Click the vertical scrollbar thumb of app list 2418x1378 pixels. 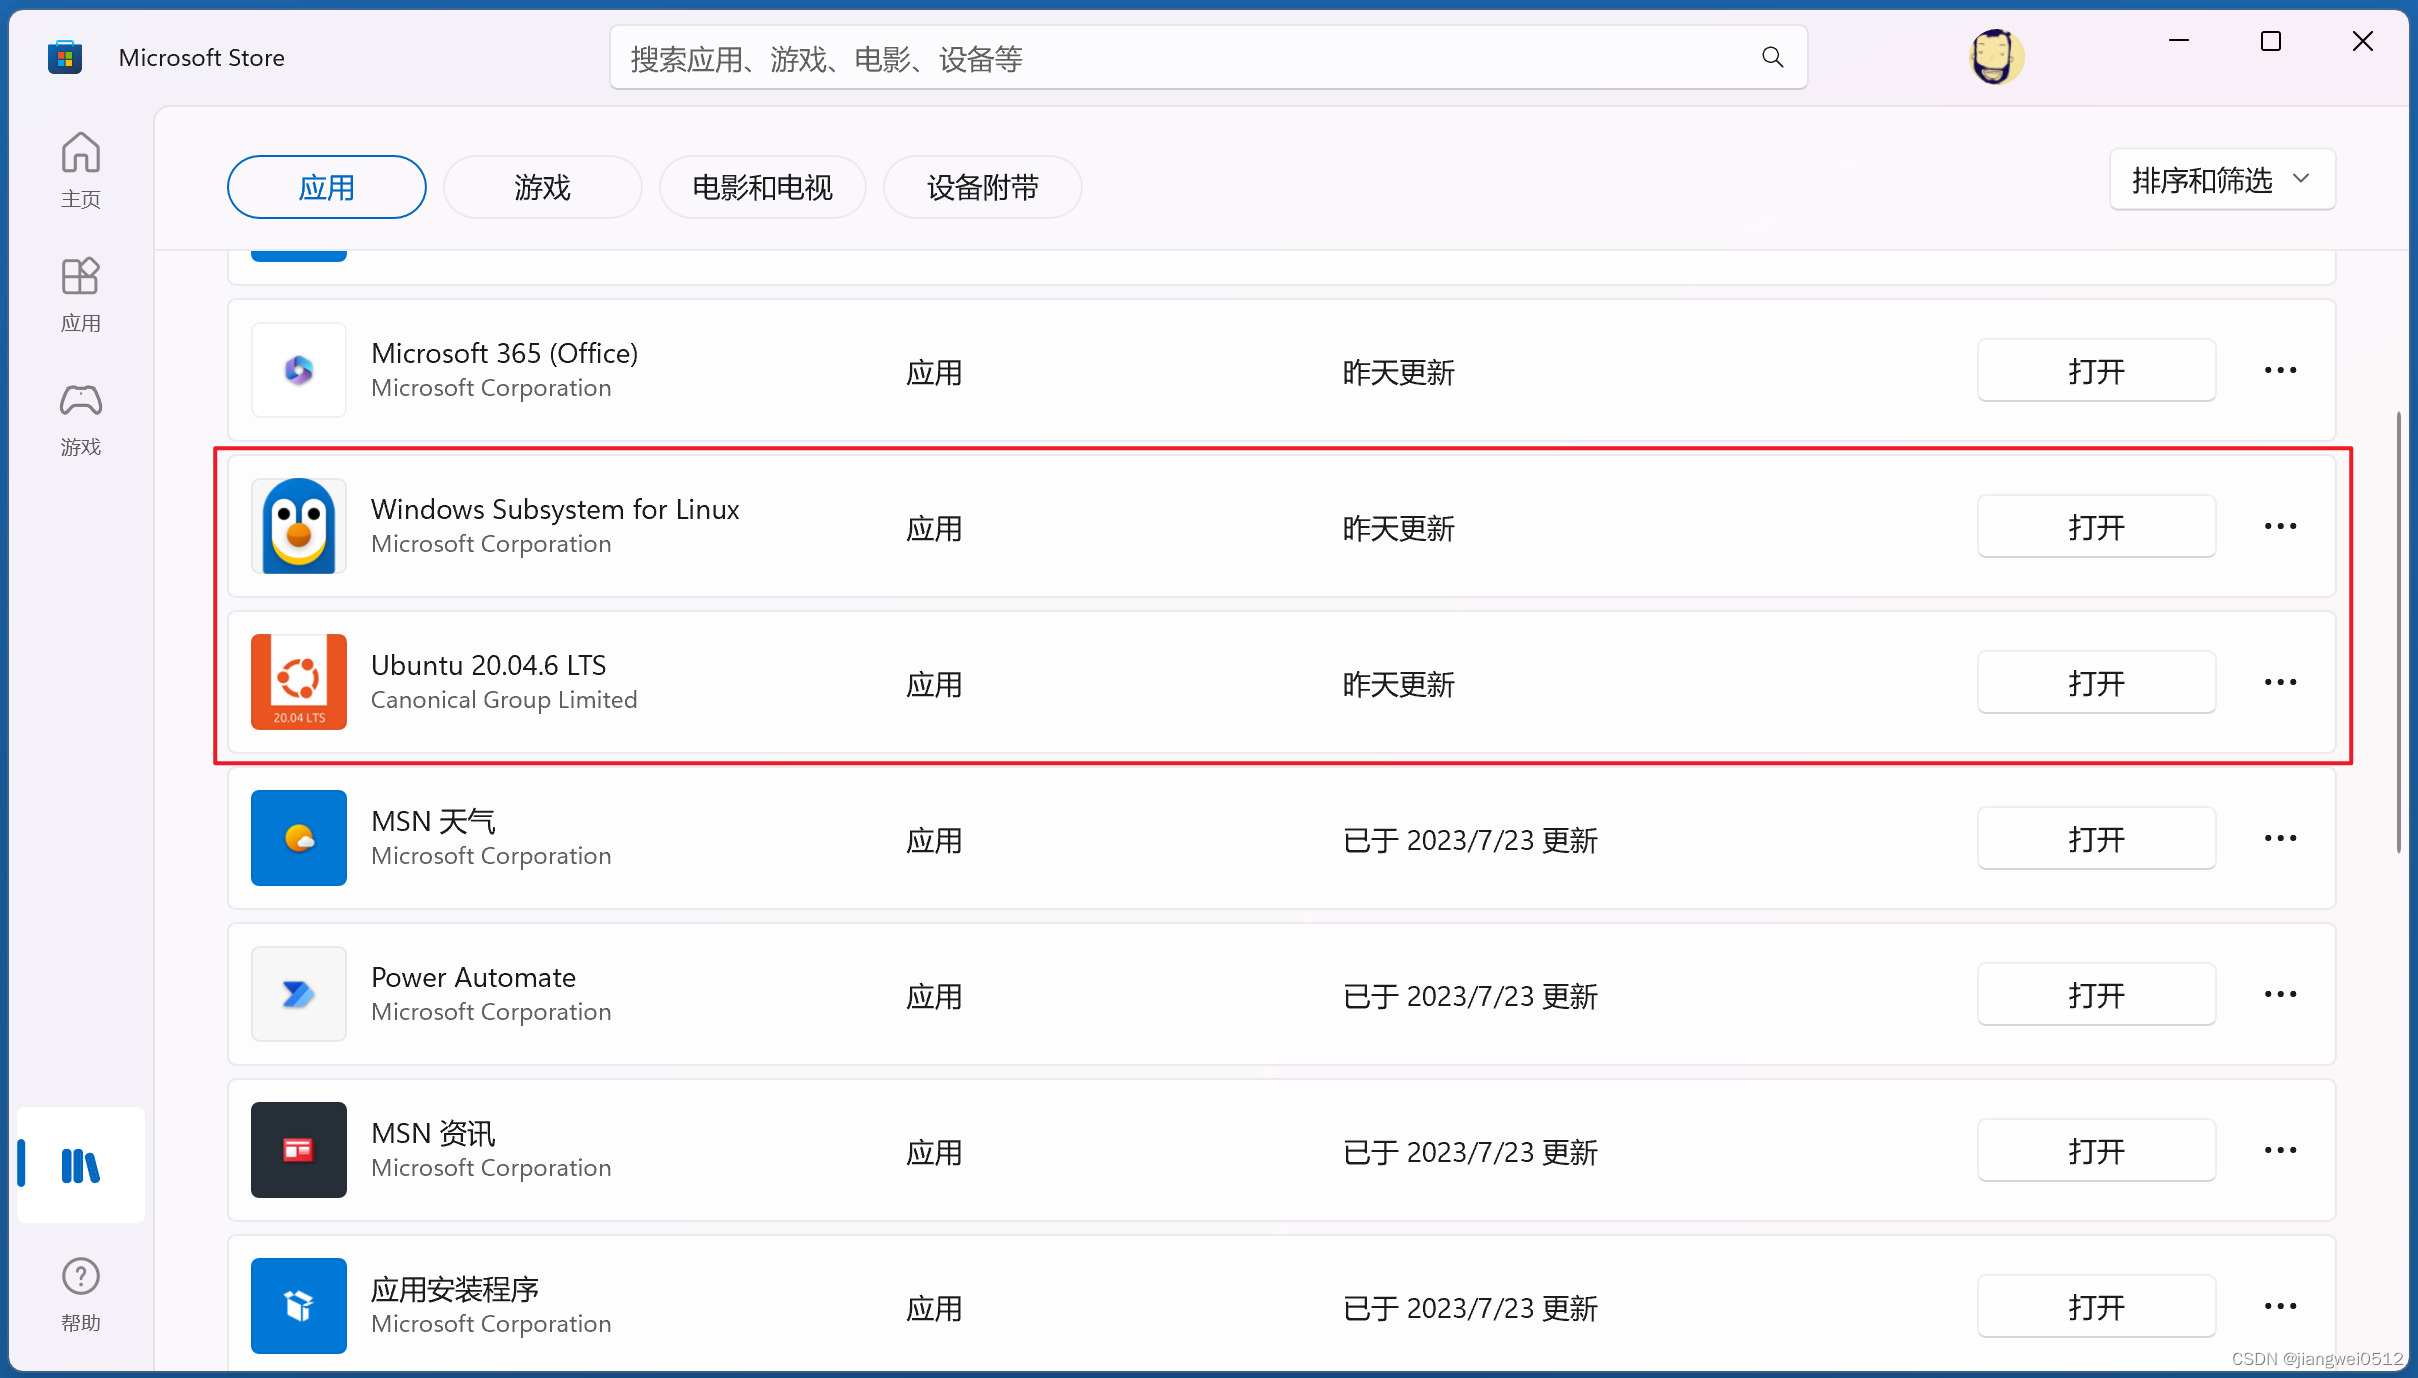2398,632
